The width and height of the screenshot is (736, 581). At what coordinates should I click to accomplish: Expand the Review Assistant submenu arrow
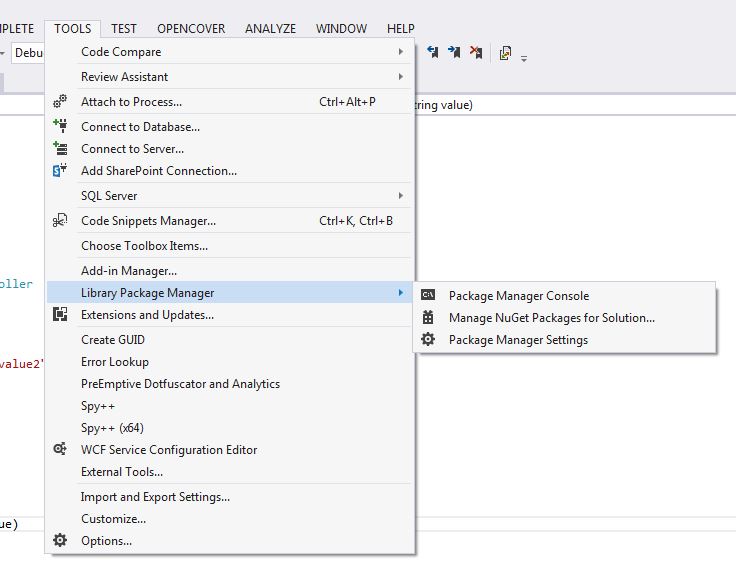[400, 76]
